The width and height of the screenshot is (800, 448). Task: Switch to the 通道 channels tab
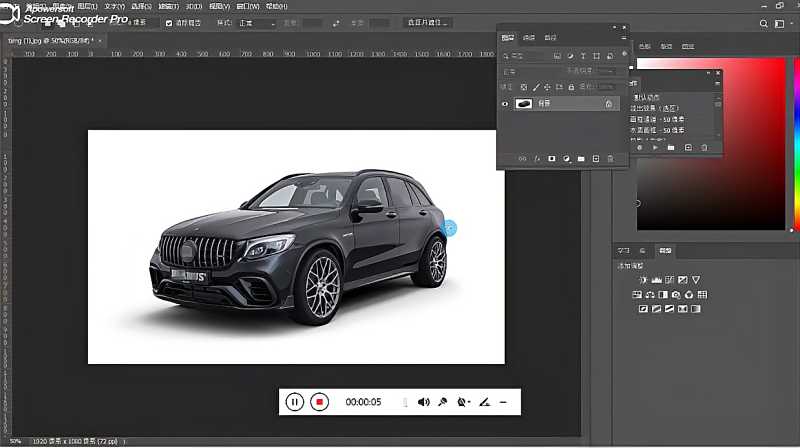click(x=529, y=37)
